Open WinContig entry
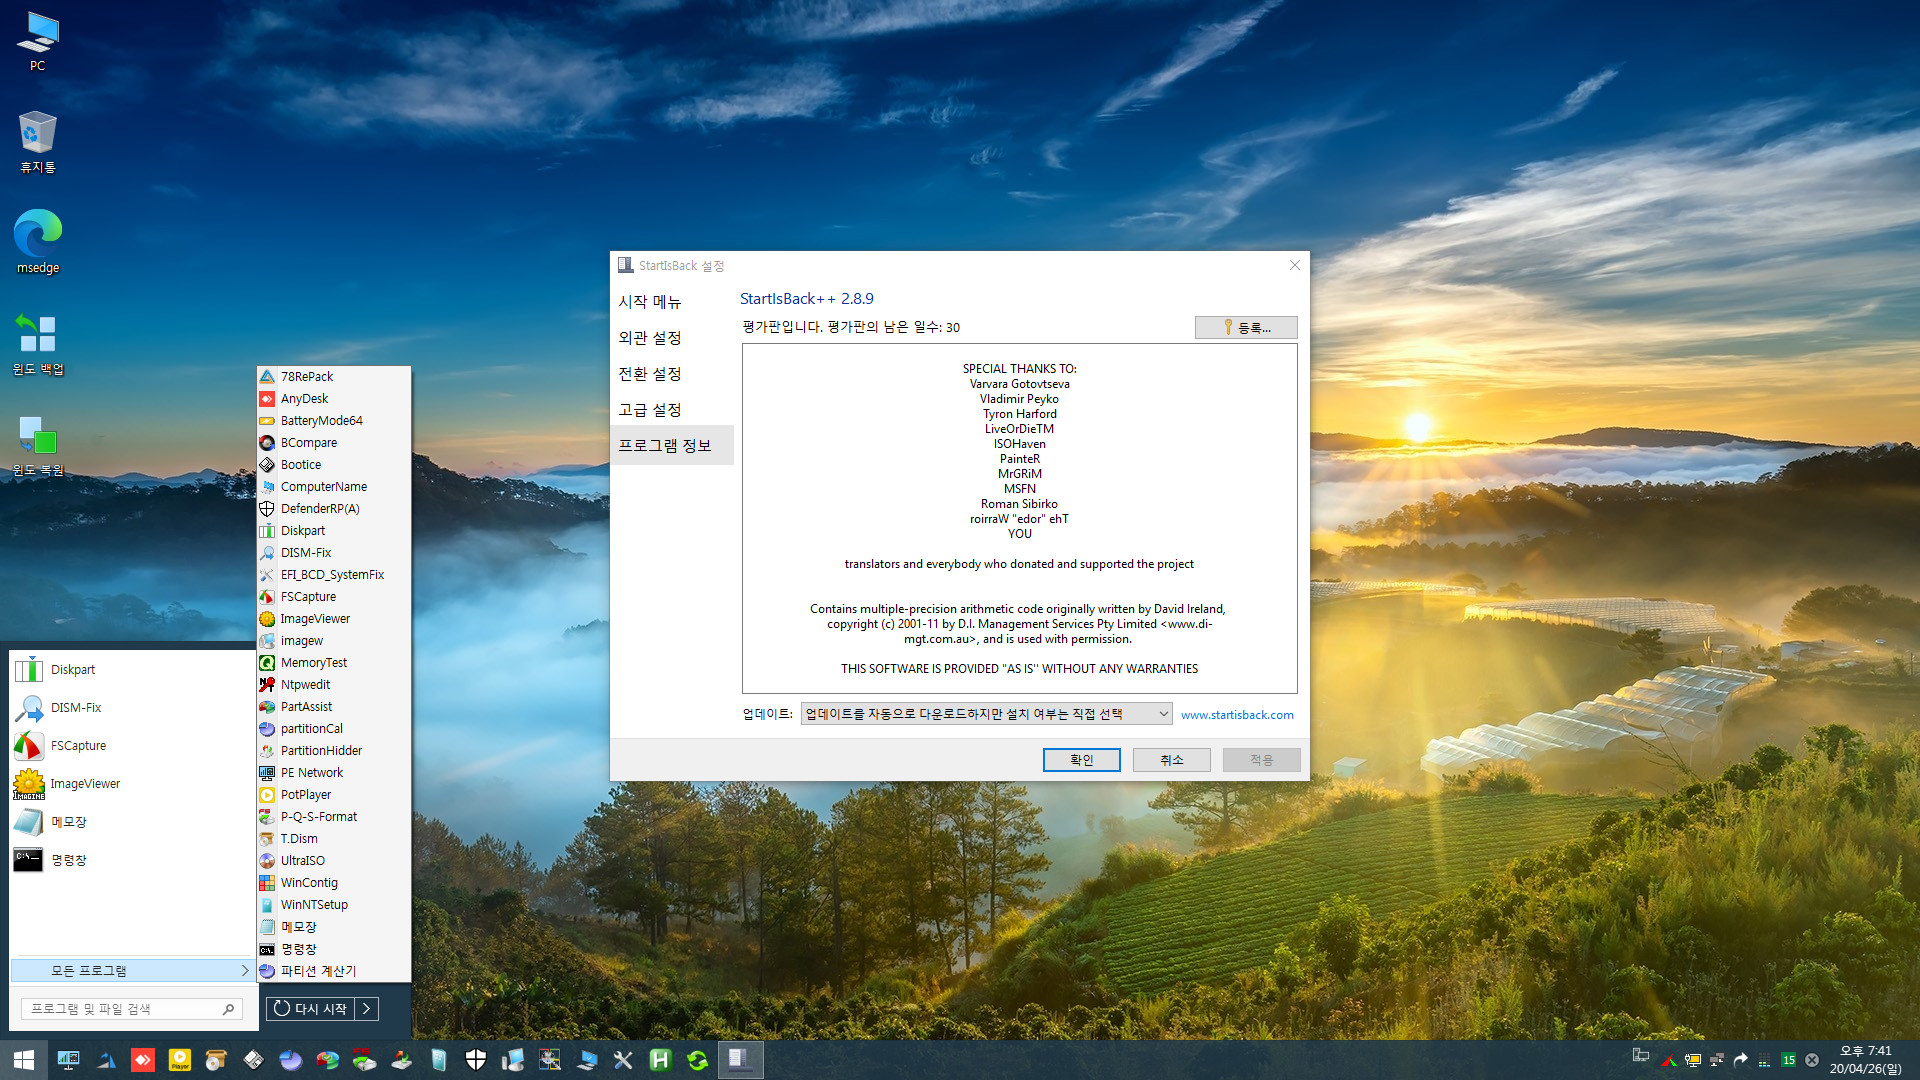This screenshot has width=1920, height=1080. click(334, 883)
